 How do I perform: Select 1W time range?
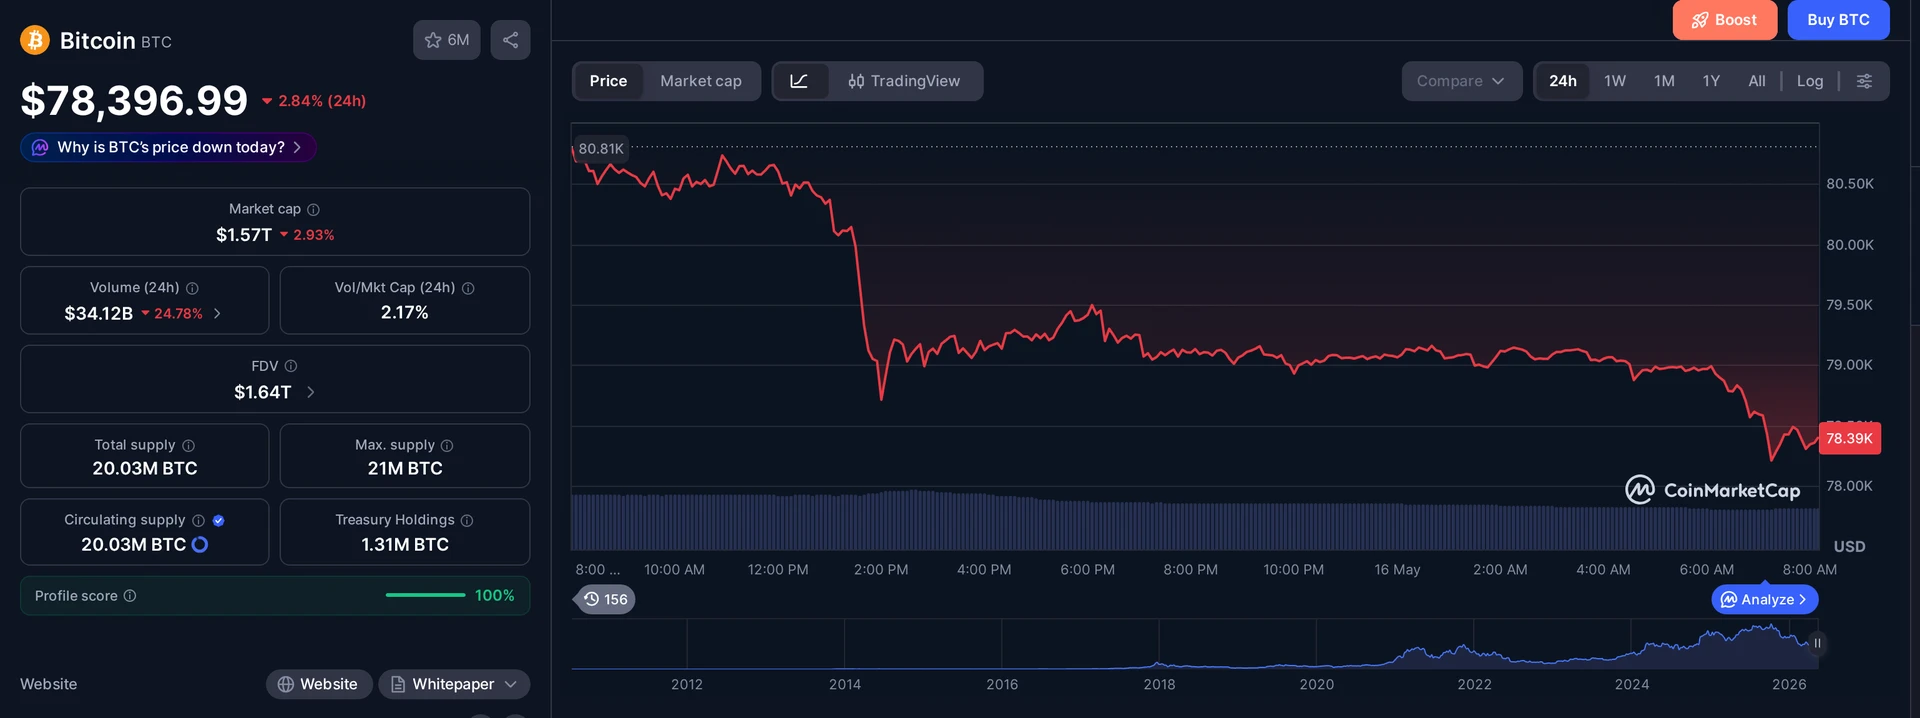[x=1615, y=81]
